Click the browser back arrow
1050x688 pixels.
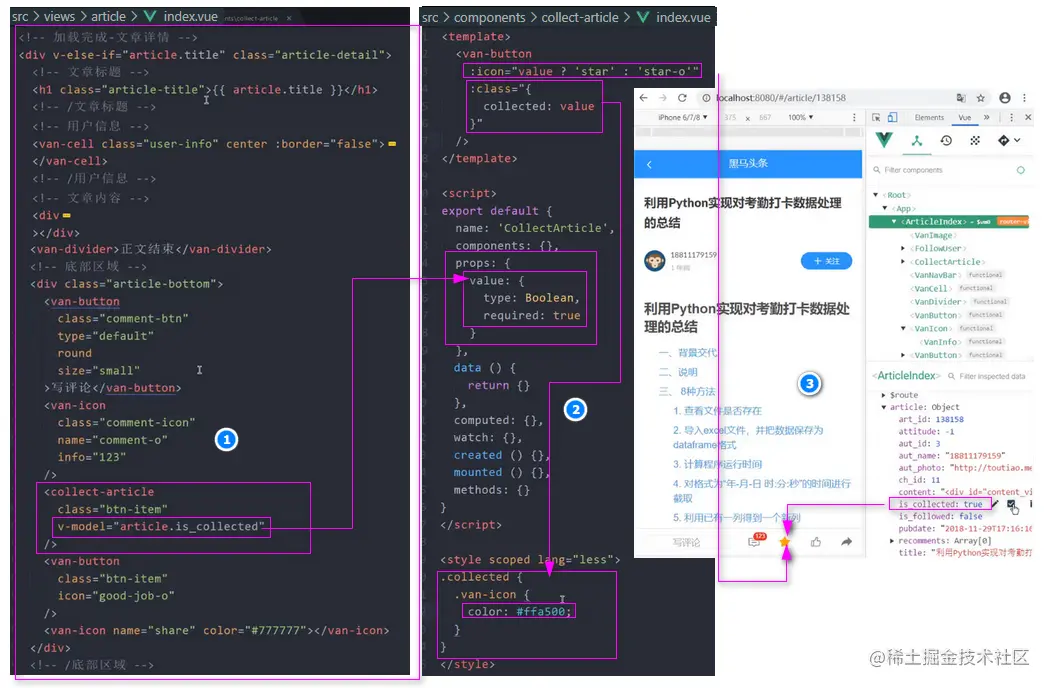click(644, 98)
